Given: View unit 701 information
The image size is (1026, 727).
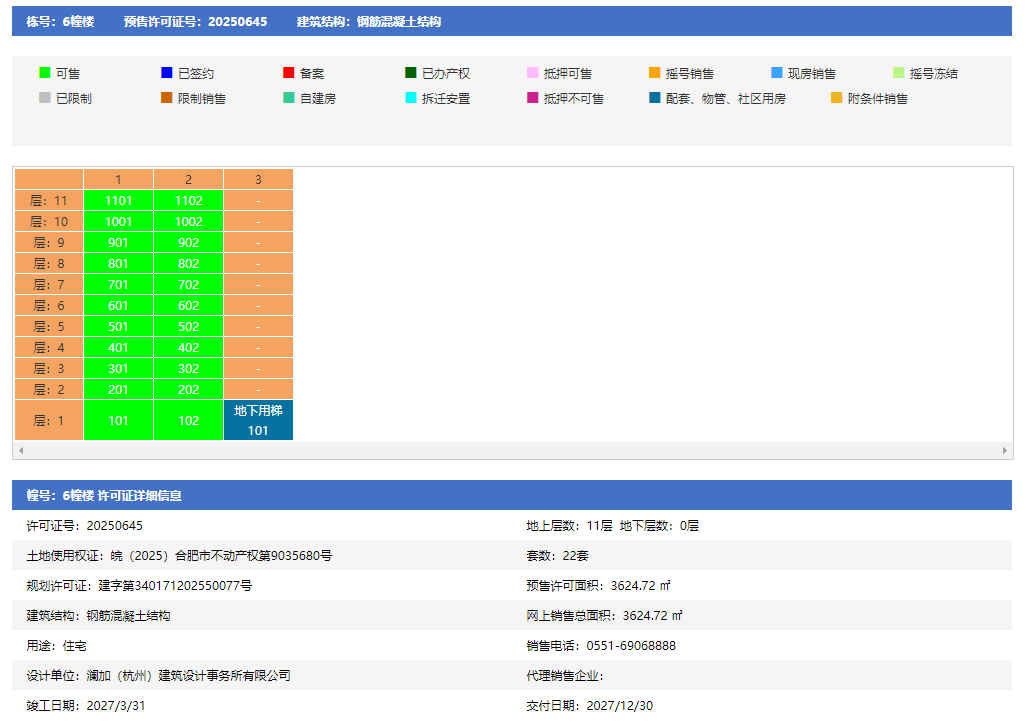Looking at the screenshot, I should (x=118, y=284).
